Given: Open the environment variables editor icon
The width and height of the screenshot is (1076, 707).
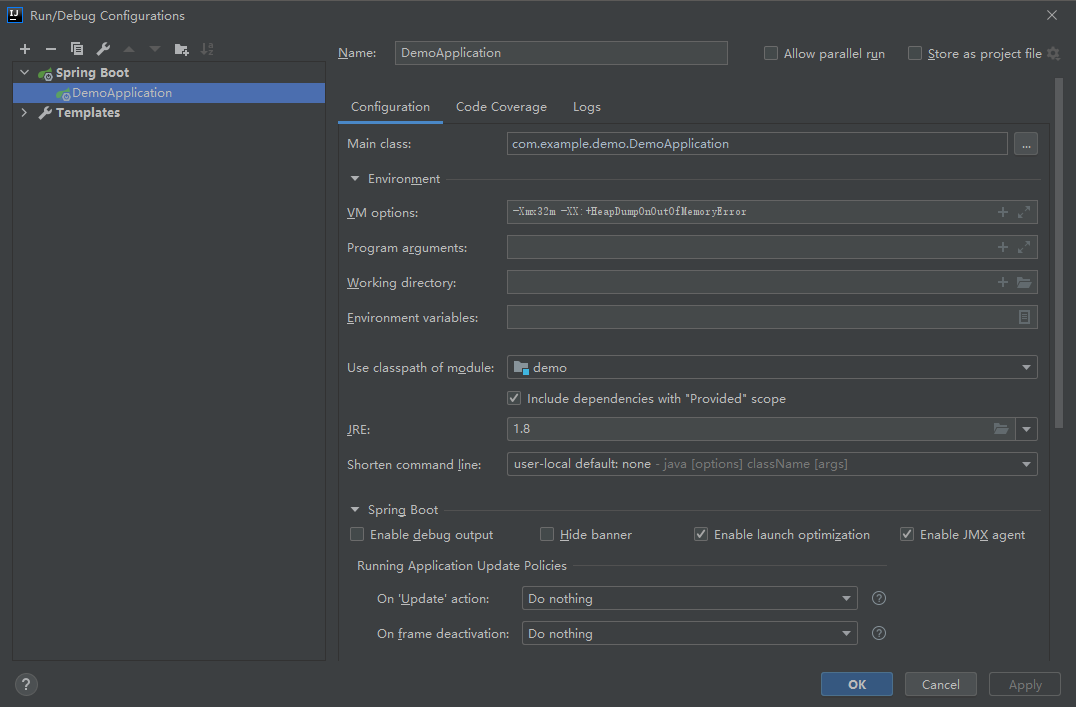Looking at the screenshot, I should pyautogui.click(x=1024, y=318).
